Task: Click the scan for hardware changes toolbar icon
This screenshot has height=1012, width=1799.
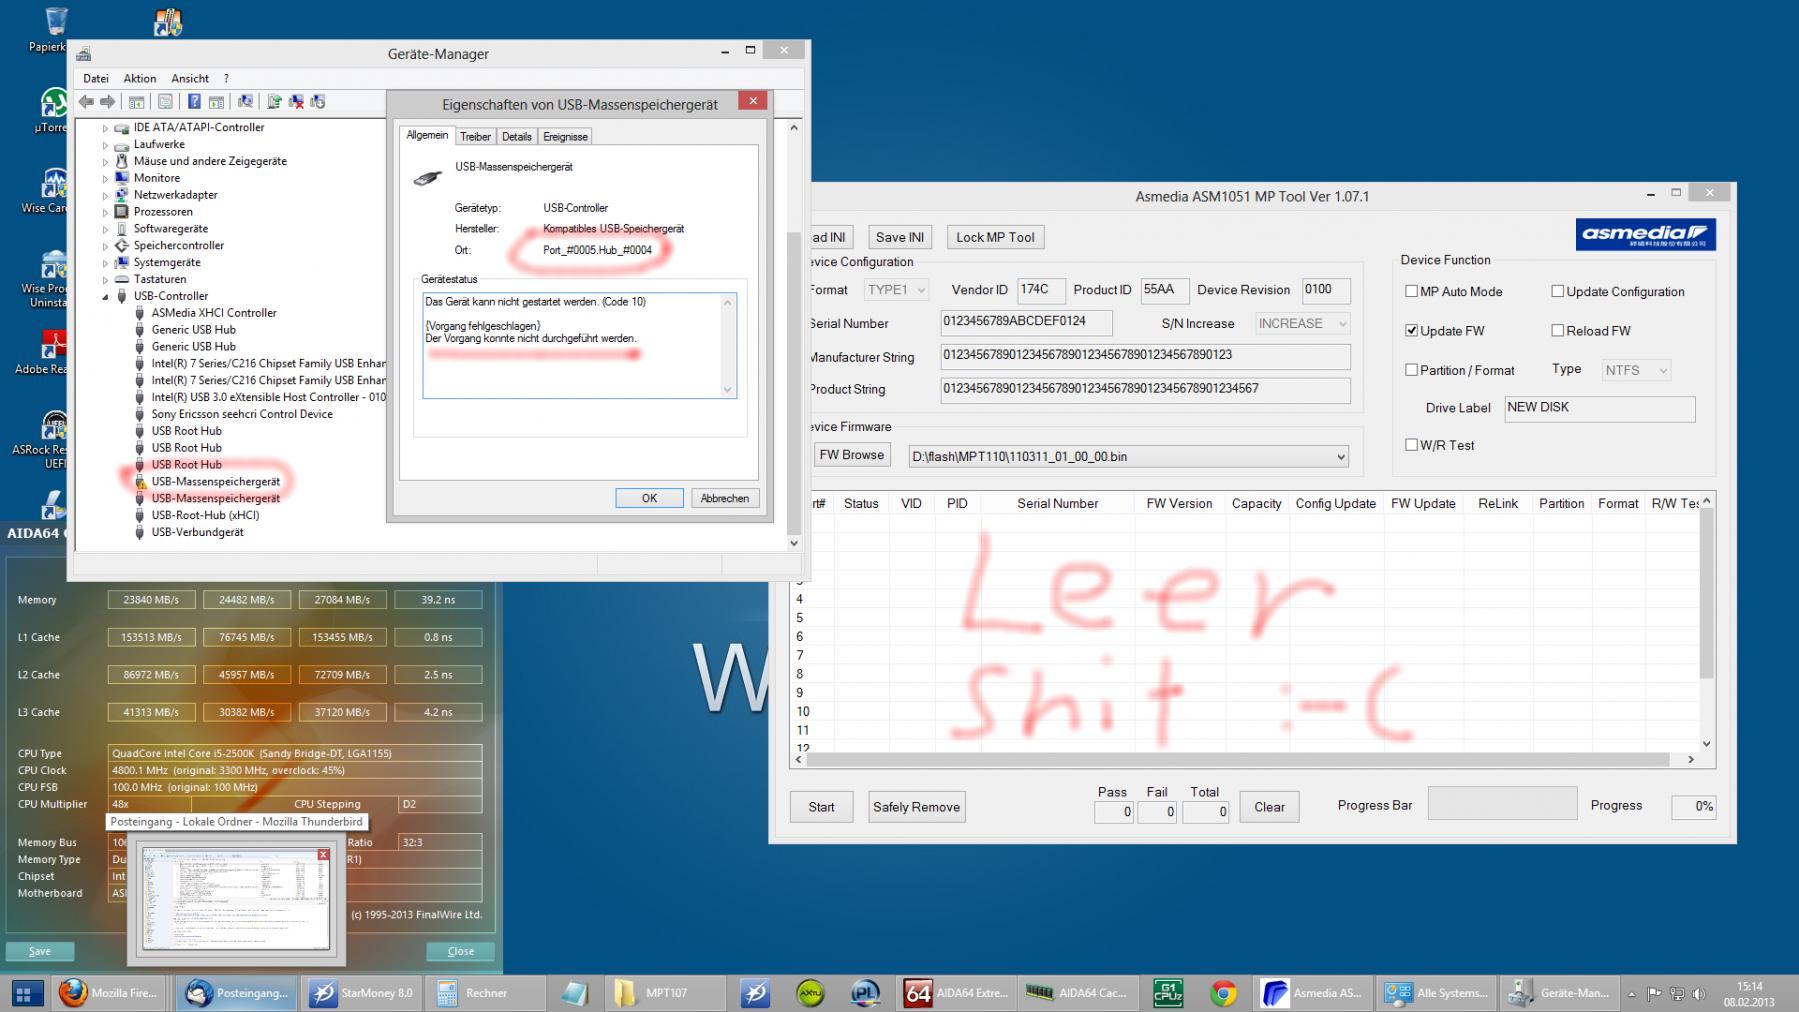Action: (245, 102)
